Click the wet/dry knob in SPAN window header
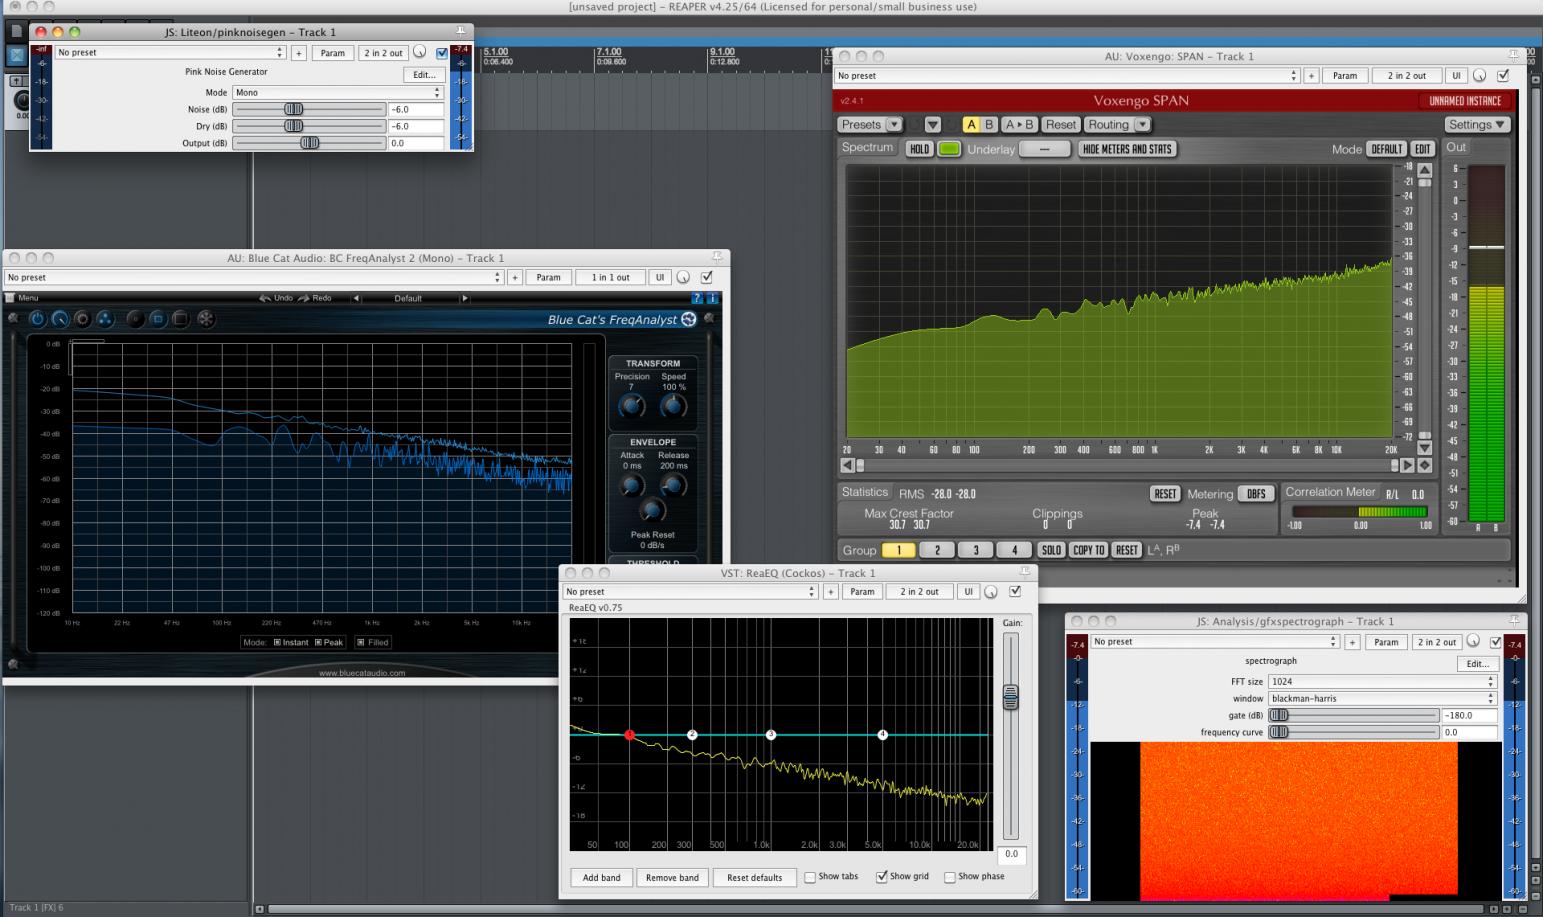 (1479, 76)
